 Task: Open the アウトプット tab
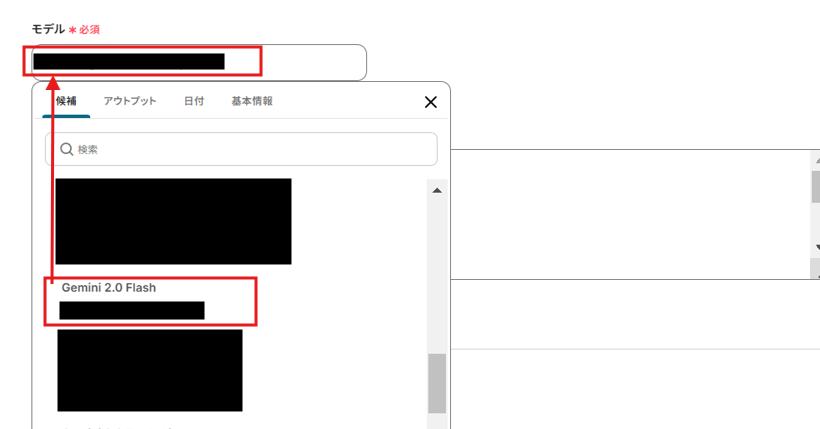[x=130, y=101]
